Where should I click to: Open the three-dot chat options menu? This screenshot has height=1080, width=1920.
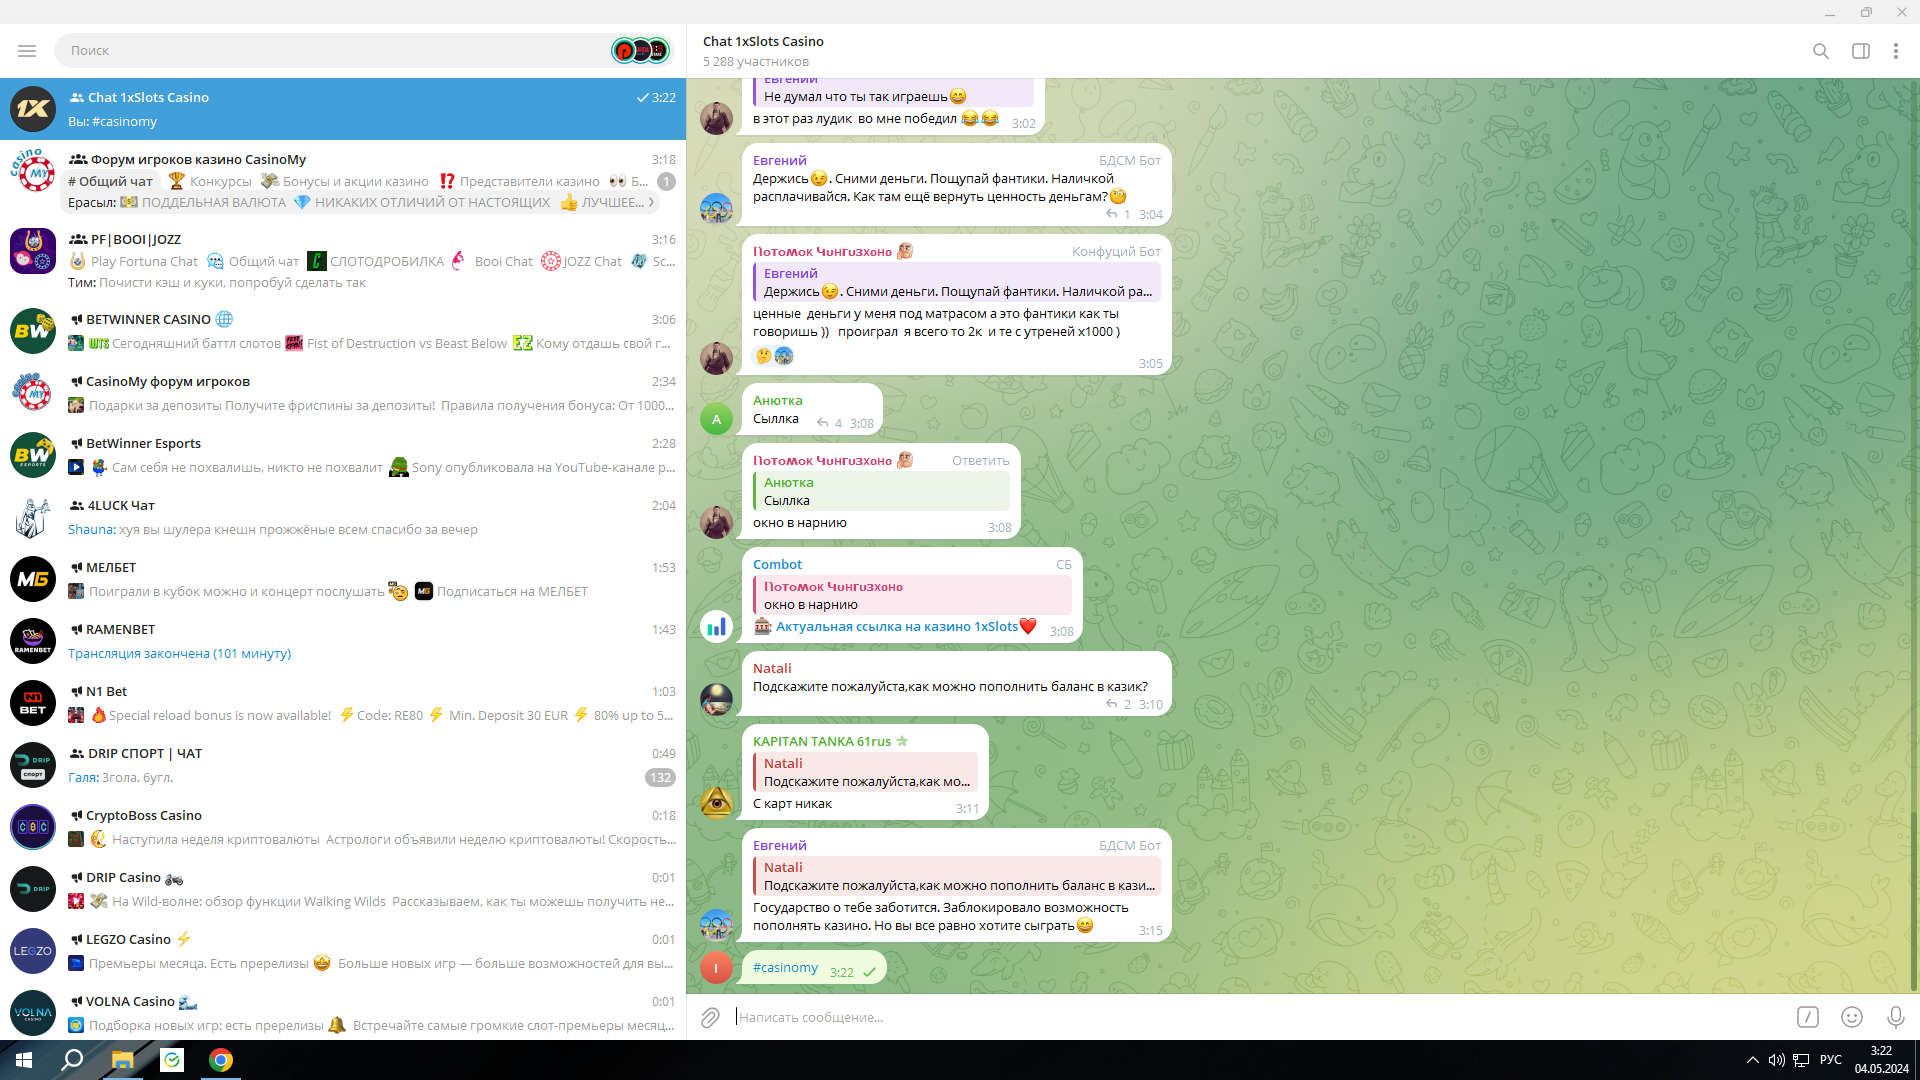(x=1895, y=51)
